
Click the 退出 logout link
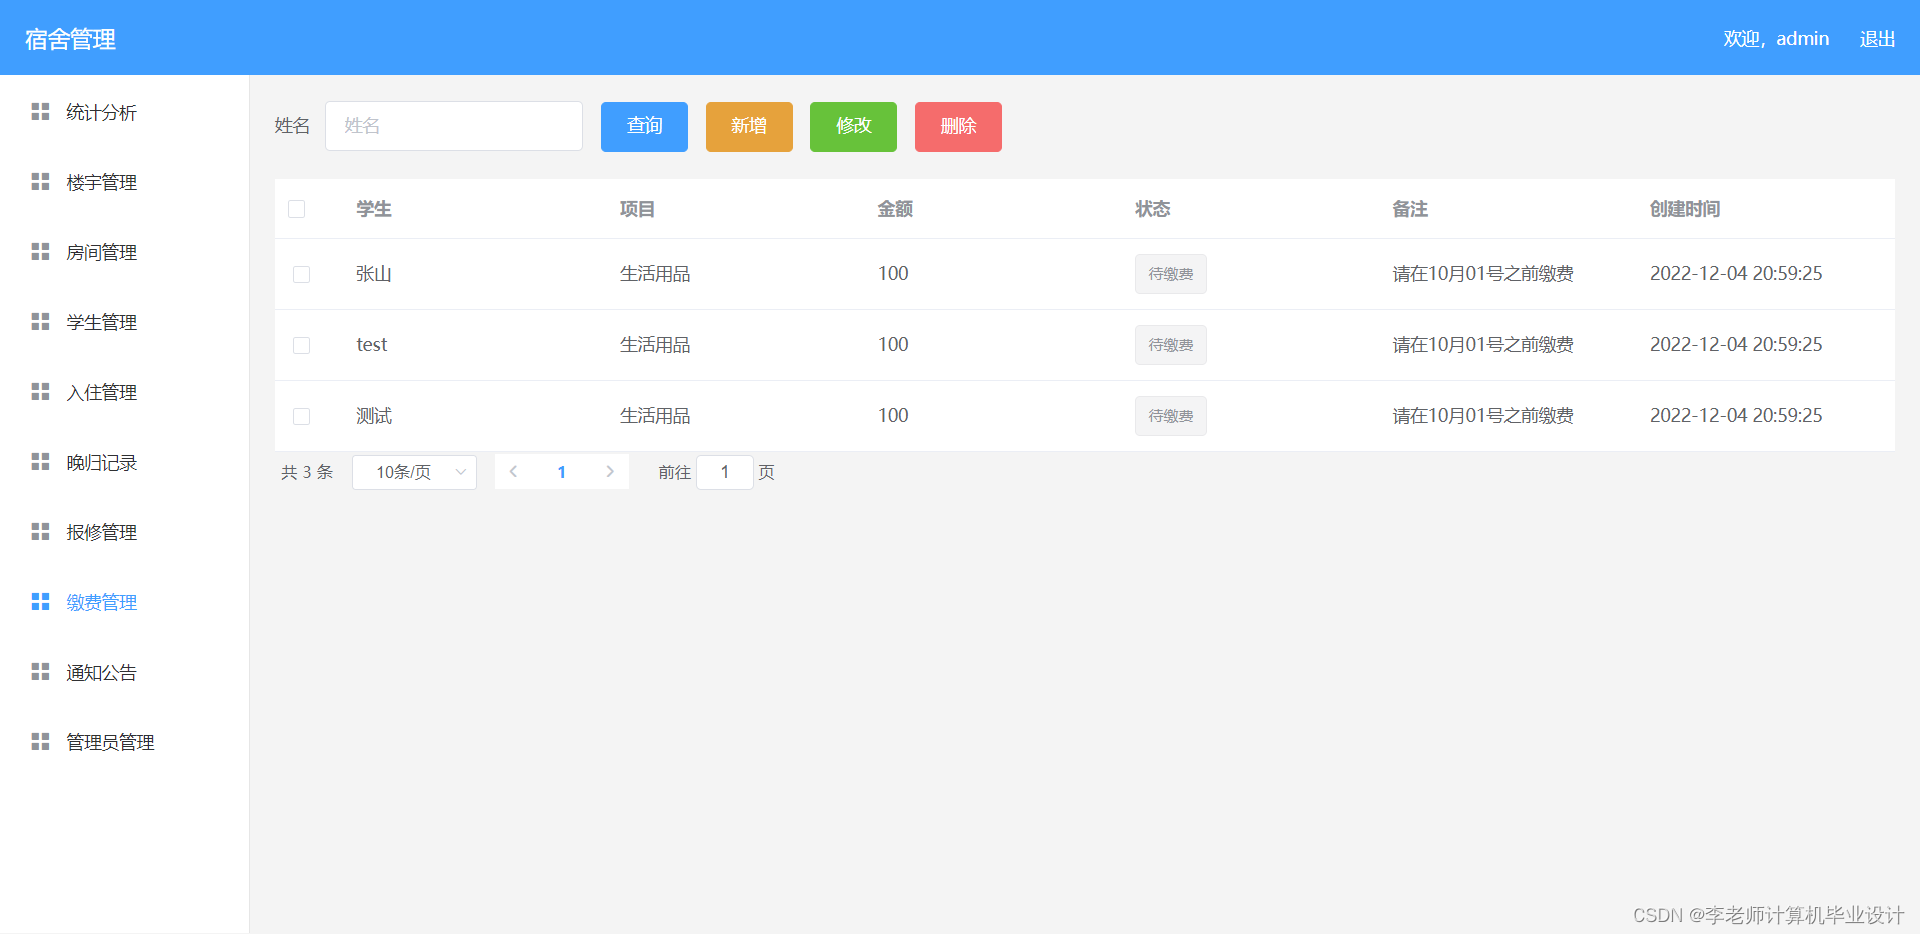tap(1876, 38)
